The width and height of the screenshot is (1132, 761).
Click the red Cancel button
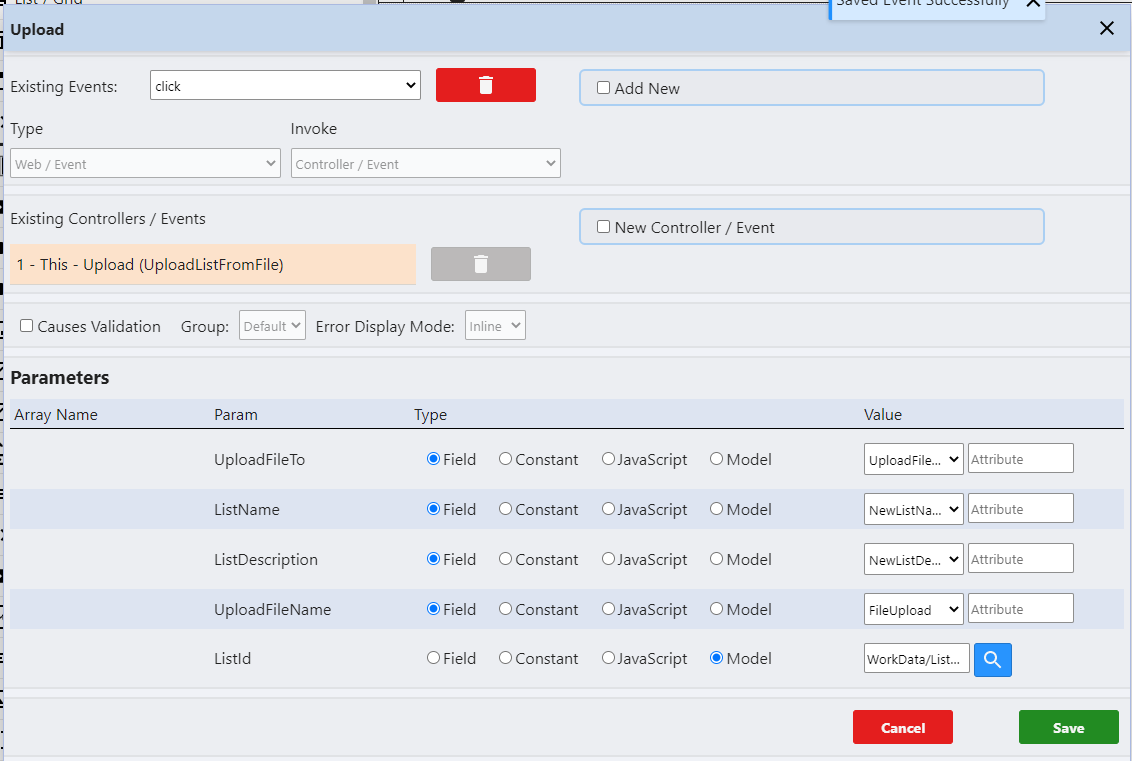(x=902, y=727)
